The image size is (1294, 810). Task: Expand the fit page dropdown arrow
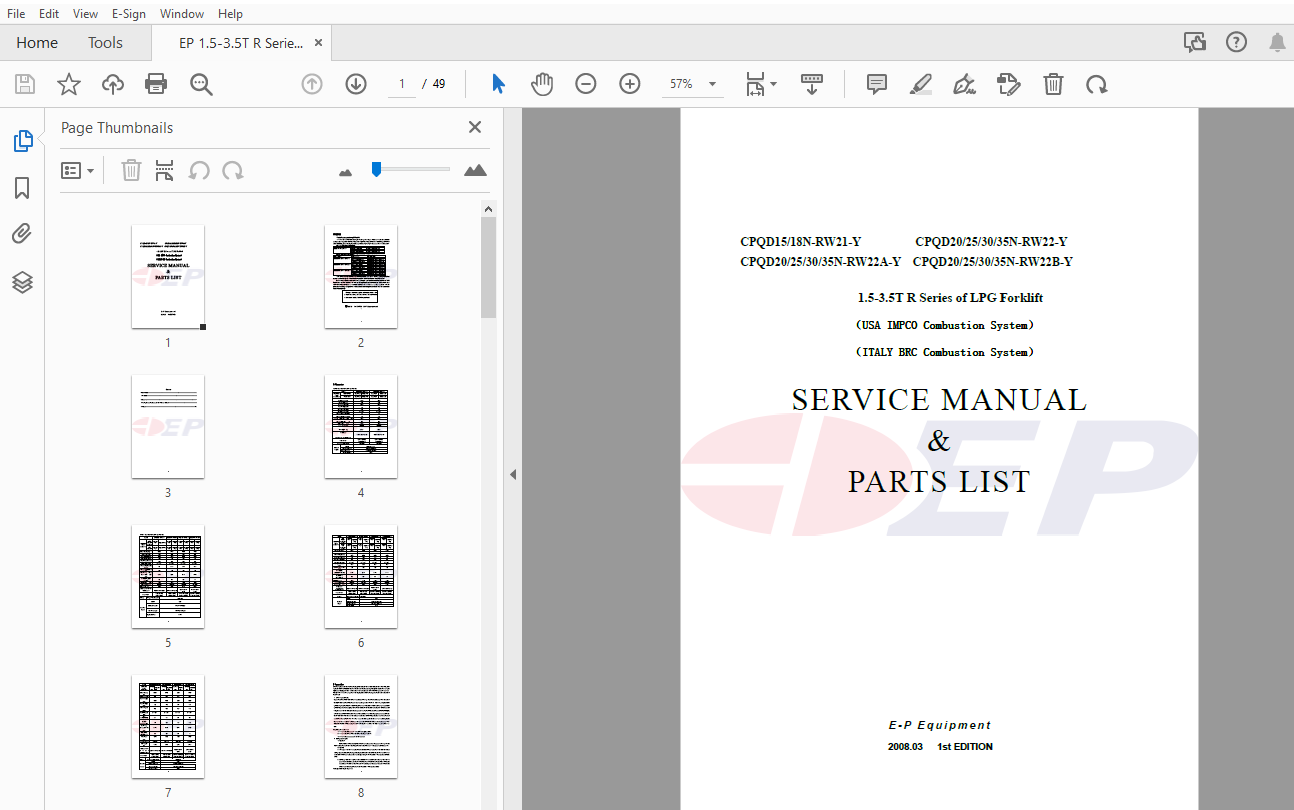774,85
